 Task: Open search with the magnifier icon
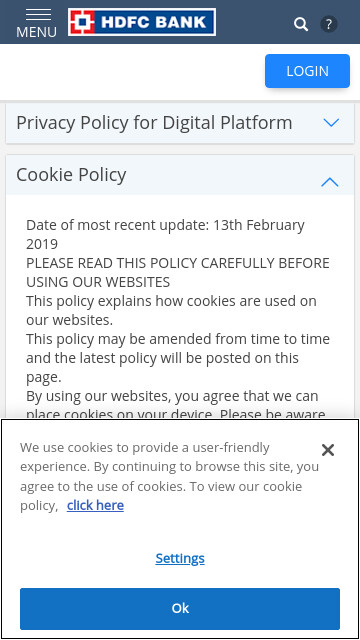(301, 24)
